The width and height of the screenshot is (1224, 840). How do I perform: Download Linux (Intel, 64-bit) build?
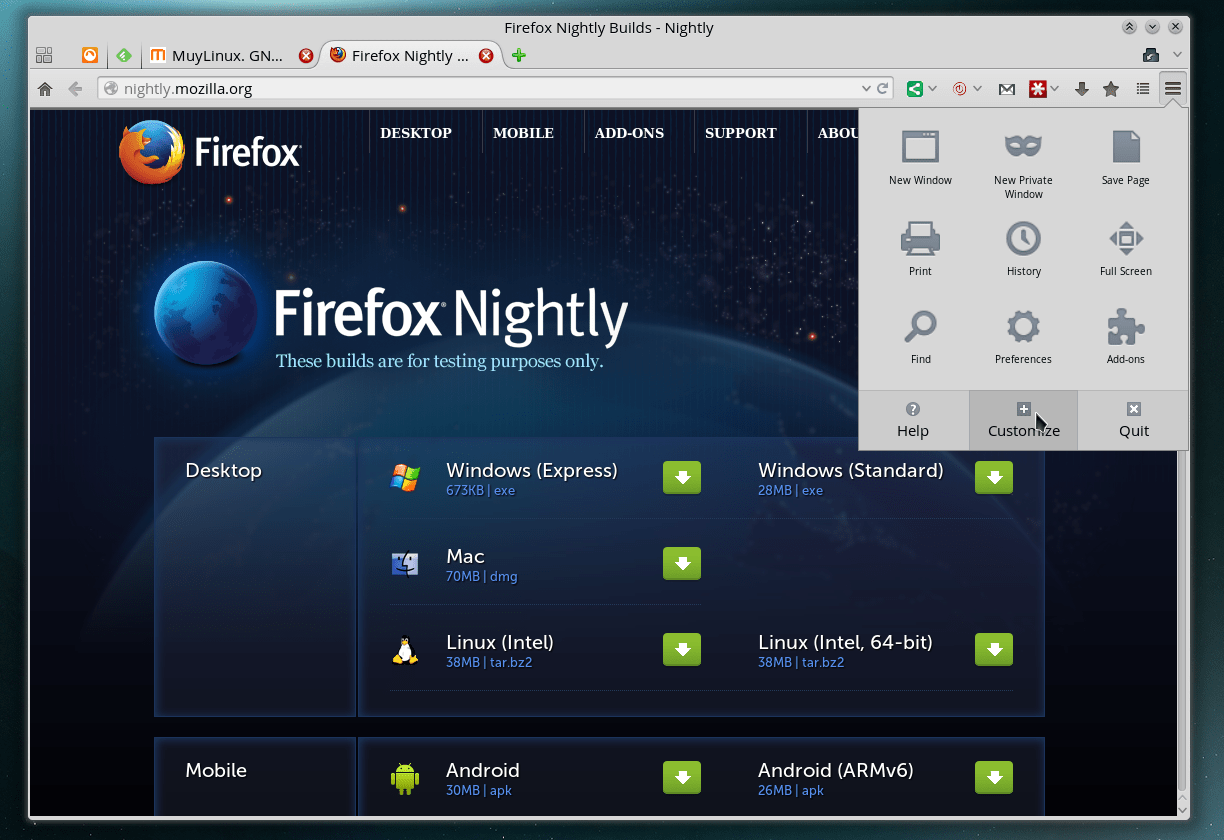click(x=994, y=650)
